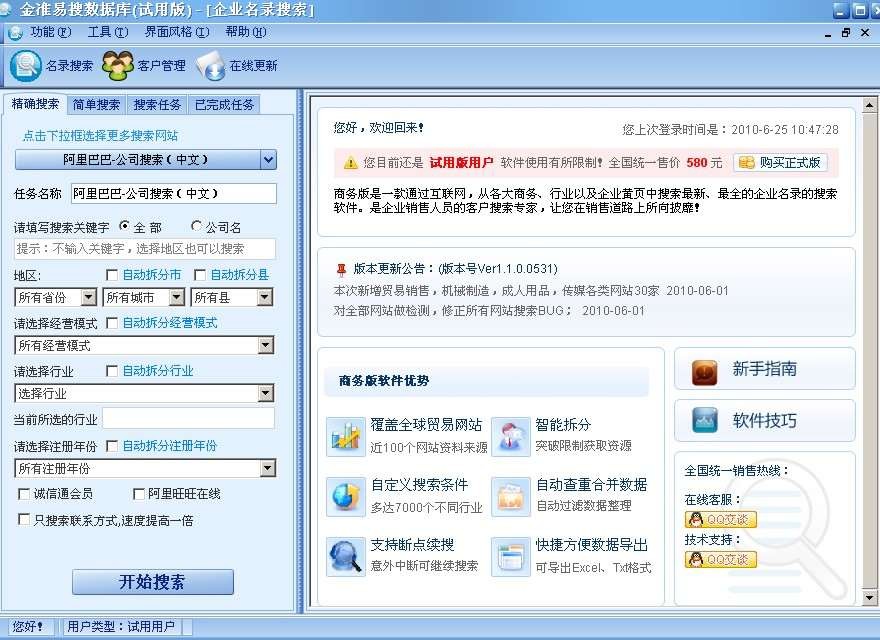The width and height of the screenshot is (880, 640).
Task: Focus search keyword input field
Action: (x=145, y=249)
